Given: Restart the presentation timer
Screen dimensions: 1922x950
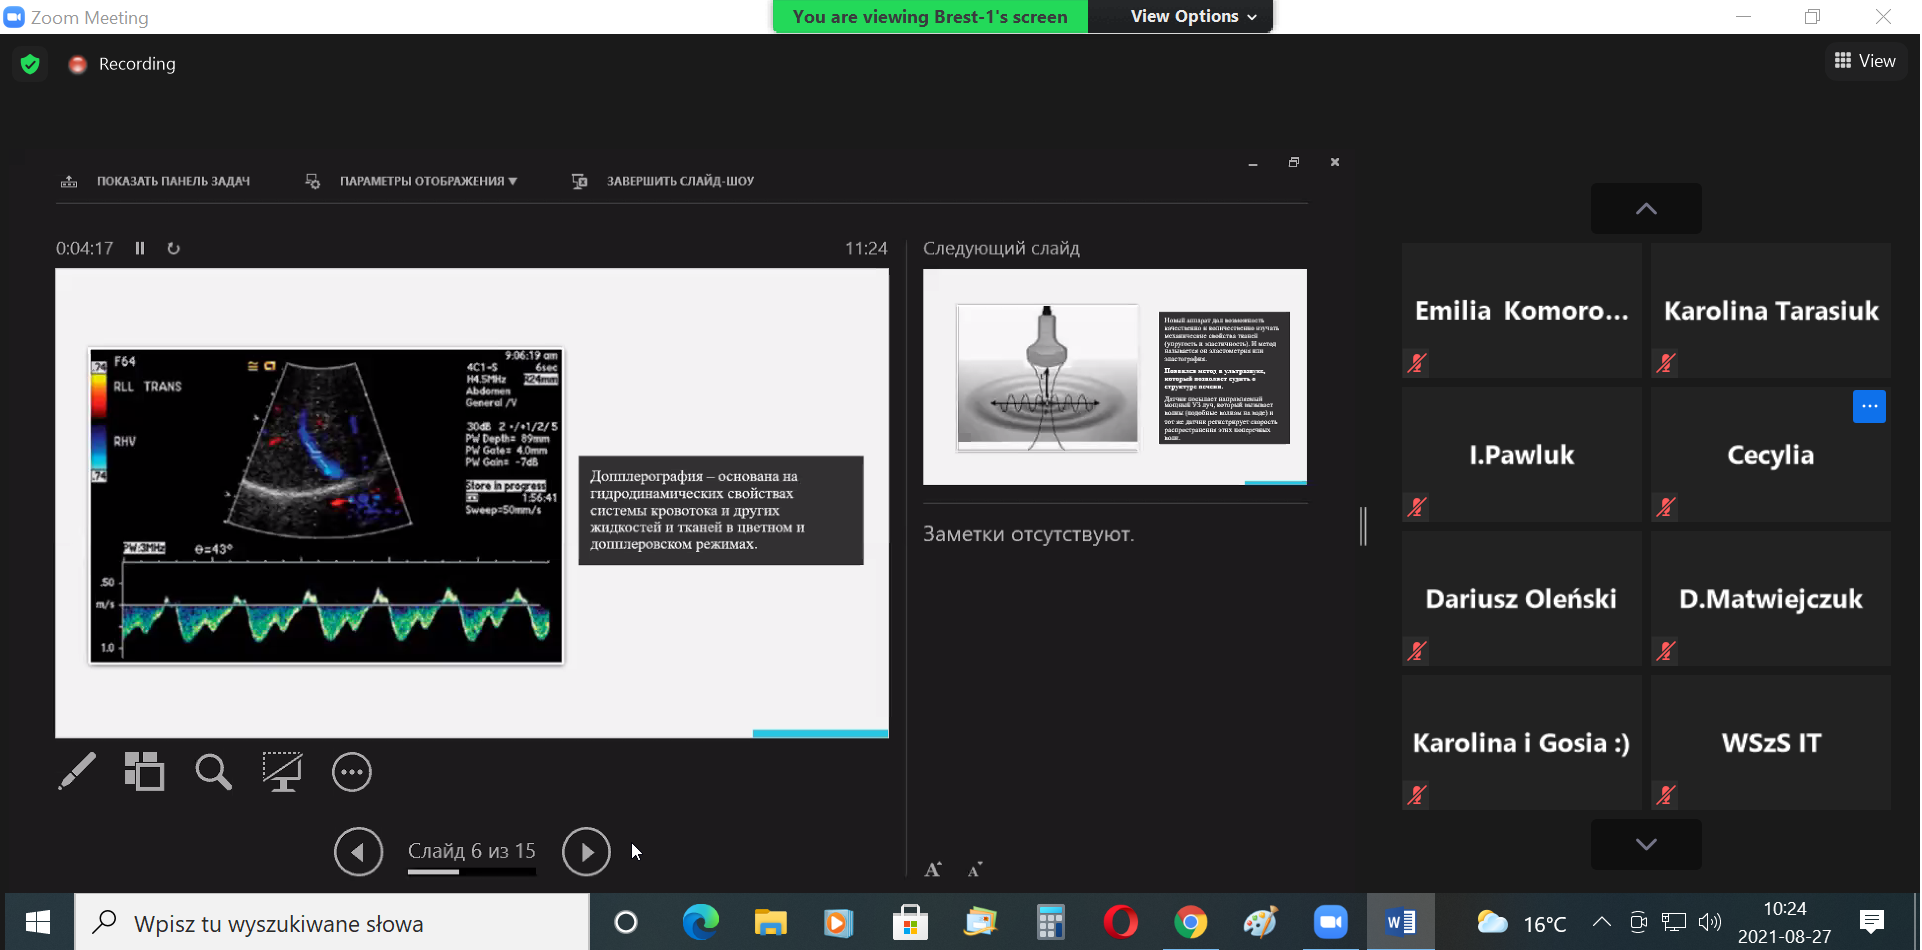Looking at the screenshot, I should [x=174, y=248].
